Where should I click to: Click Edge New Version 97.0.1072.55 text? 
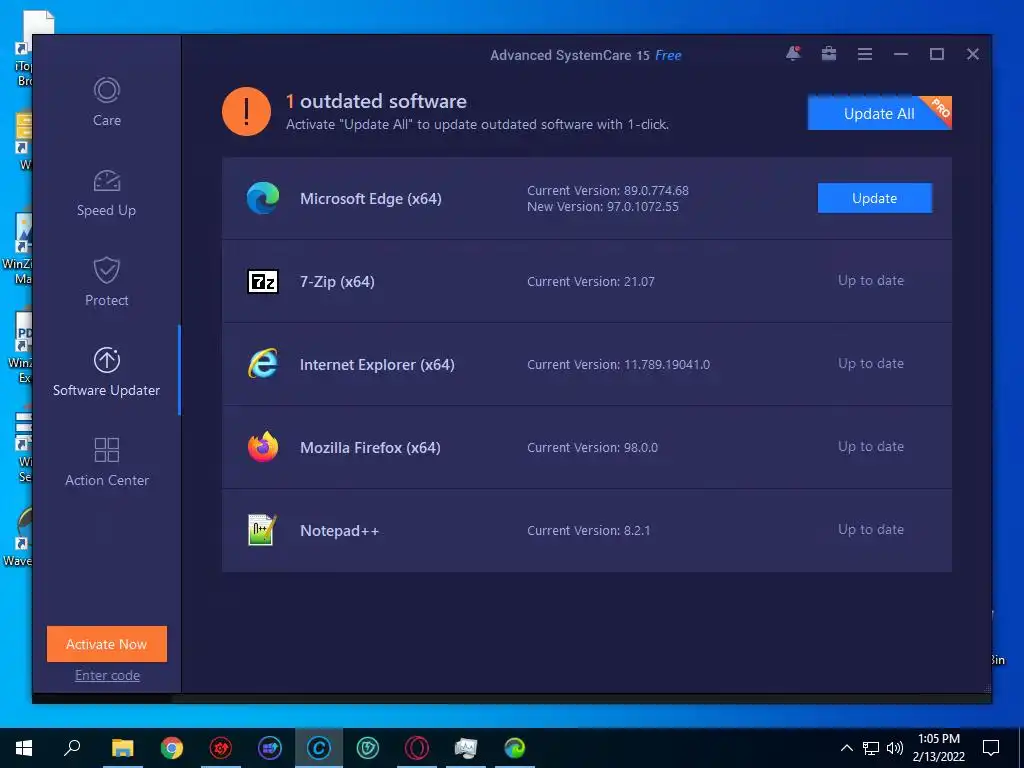point(603,206)
